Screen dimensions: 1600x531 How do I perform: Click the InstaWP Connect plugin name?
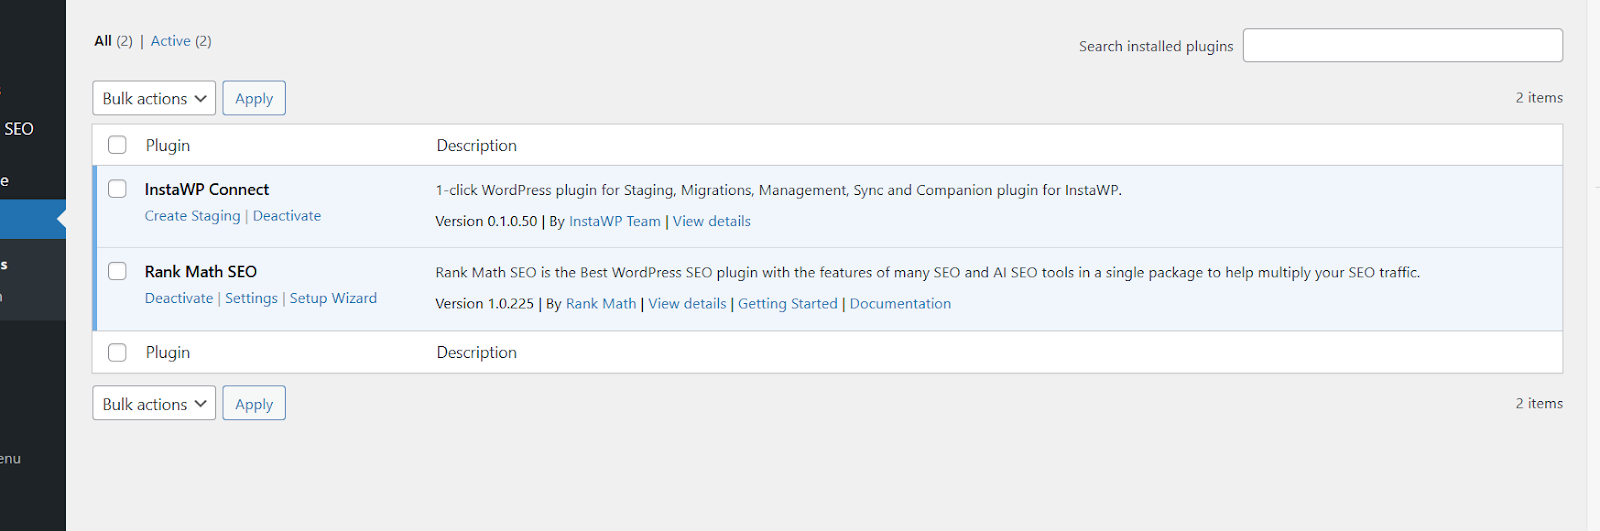207,189
